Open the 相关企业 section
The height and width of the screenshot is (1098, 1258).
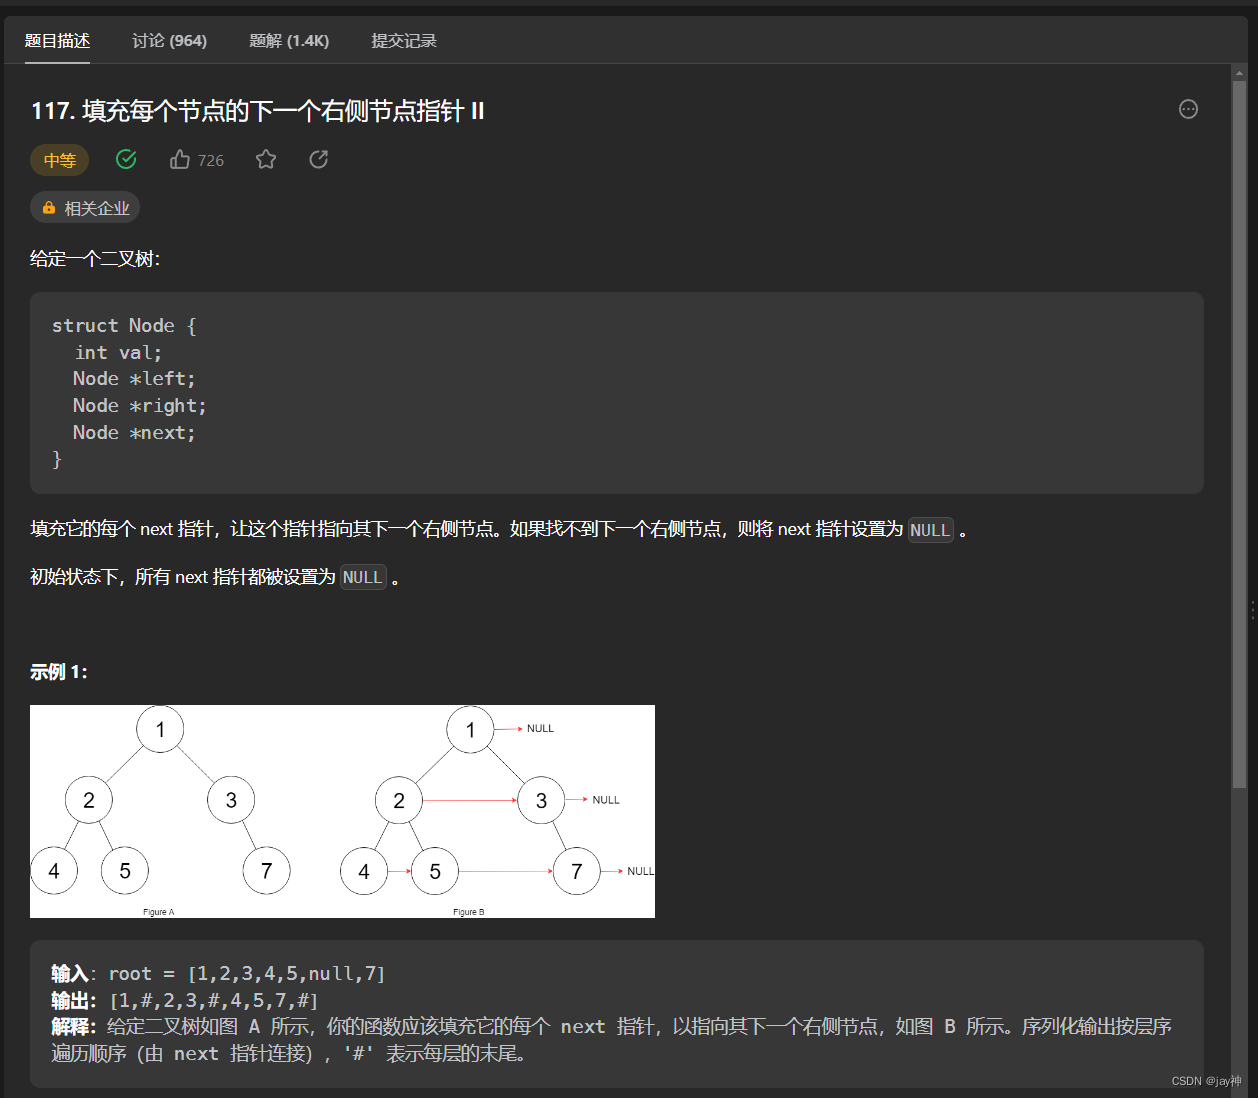85,207
